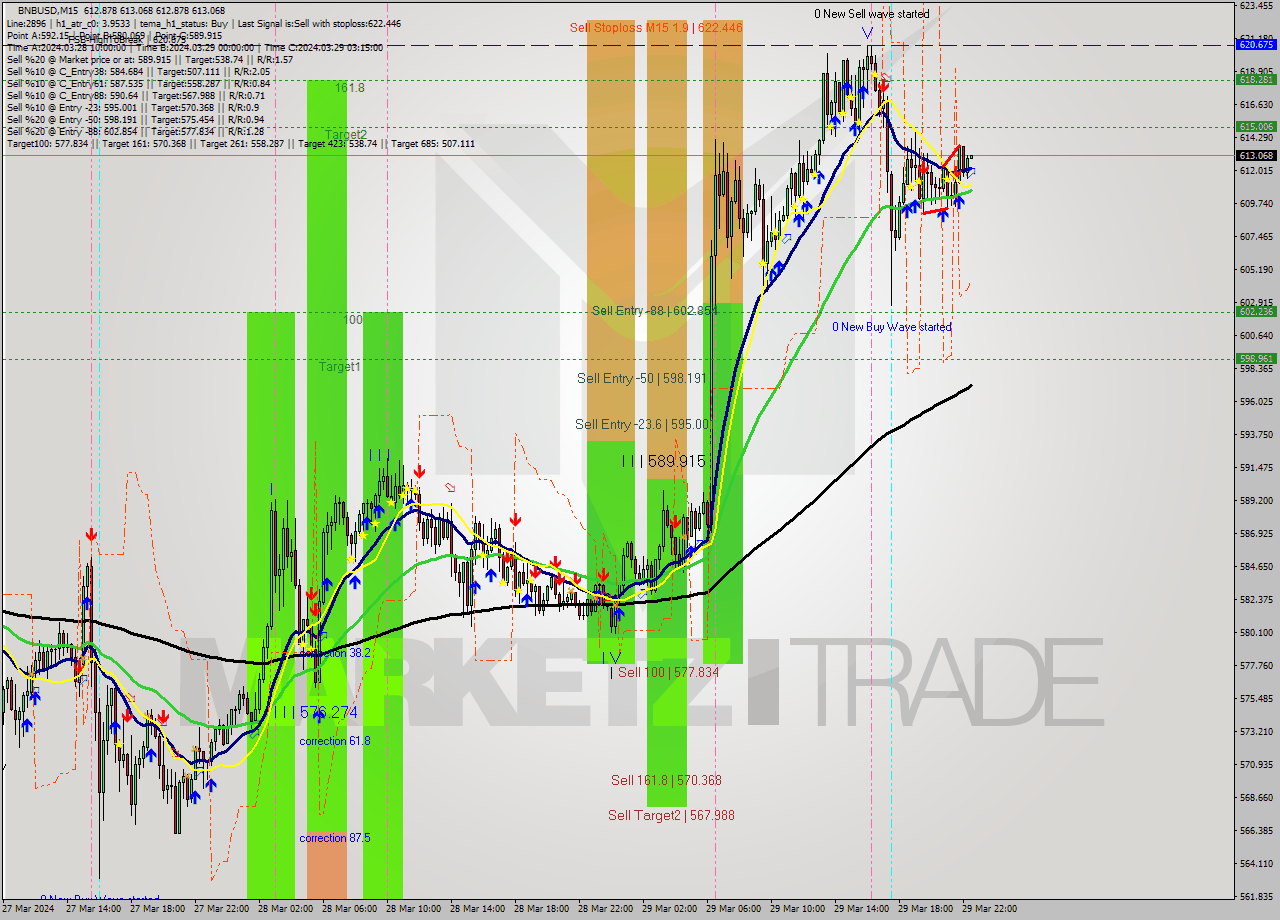1280x920 pixels.
Task: Click the '27 Mar 22:00' time axis label
Action: pos(222,909)
